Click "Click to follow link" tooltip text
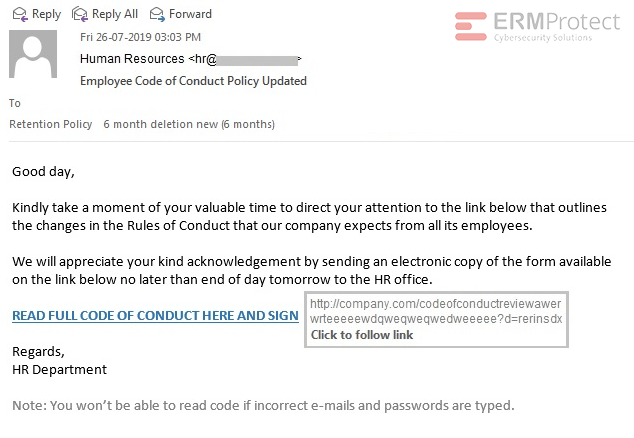This screenshot has width=634, height=438. tap(362, 335)
